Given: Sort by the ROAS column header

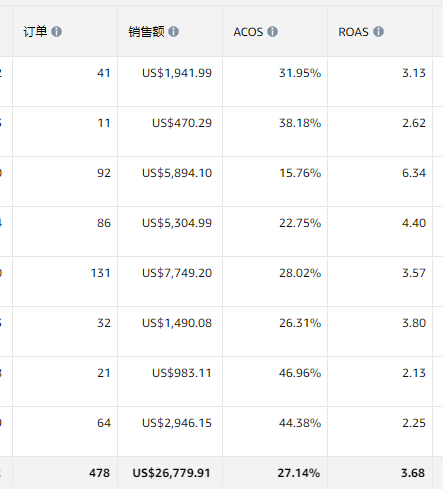Looking at the screenshot, I should pyautogui.click(x=353, y=32).
